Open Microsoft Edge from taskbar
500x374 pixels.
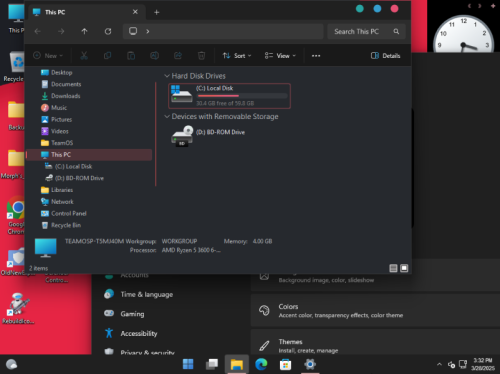[x=261, y=364]
